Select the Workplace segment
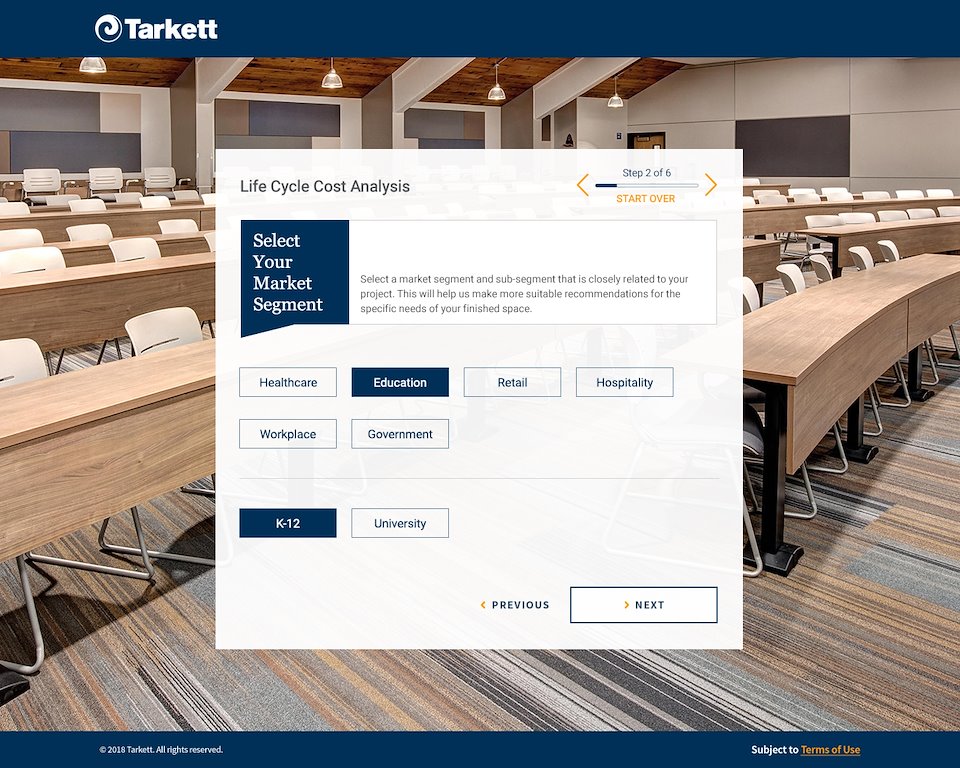The width and height of the screenshot is (960, 768). (288, 434)
